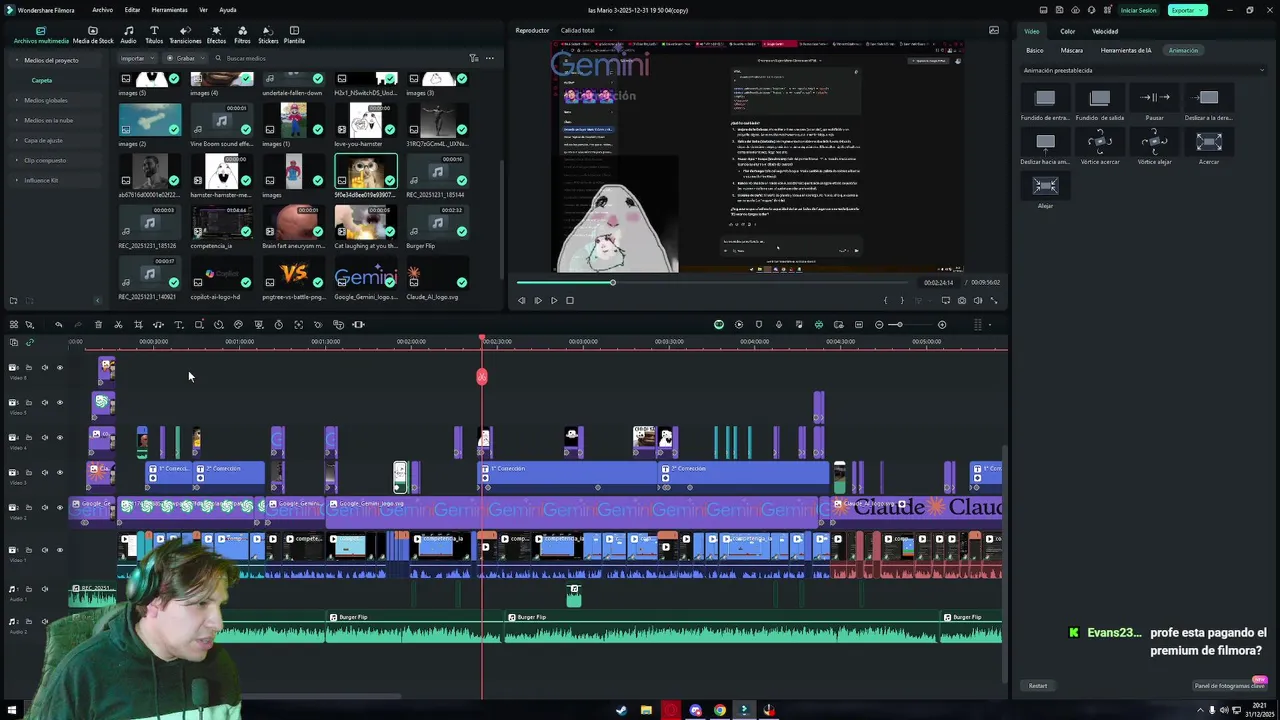
Task: Click the snapshot camera icon under preview
Action: pos(962,300)
